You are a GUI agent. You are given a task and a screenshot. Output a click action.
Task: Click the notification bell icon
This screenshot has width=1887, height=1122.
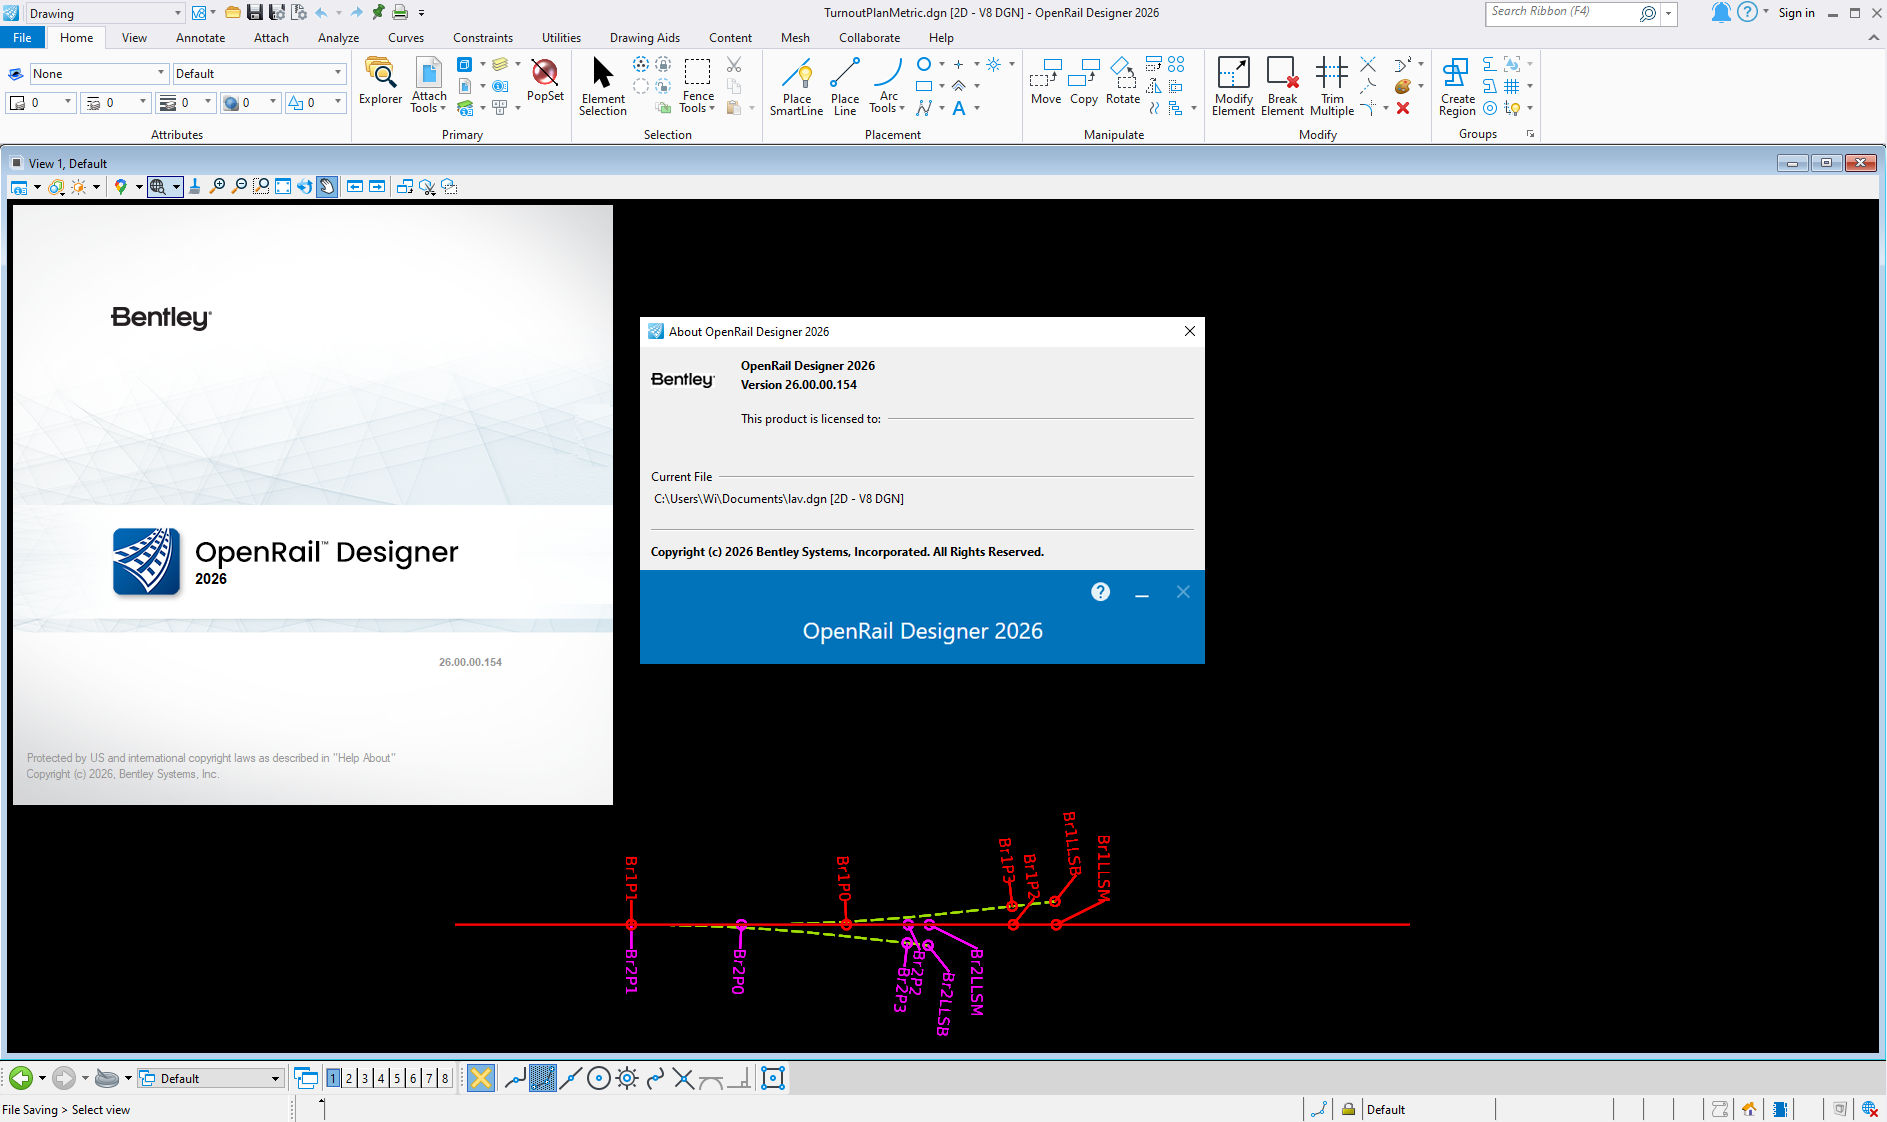coord(1721,12)
